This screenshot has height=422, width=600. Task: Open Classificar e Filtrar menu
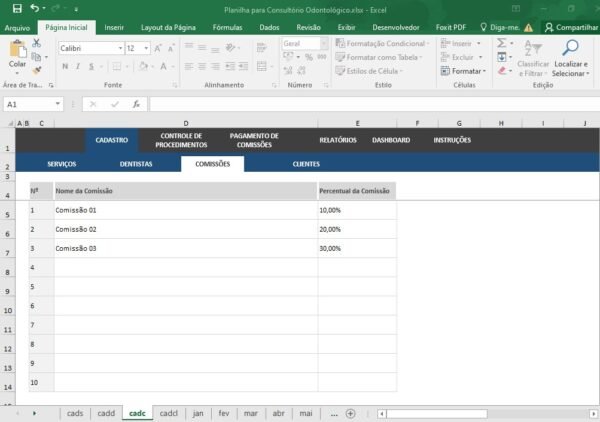pyautogui.click(x=533, y=58)
